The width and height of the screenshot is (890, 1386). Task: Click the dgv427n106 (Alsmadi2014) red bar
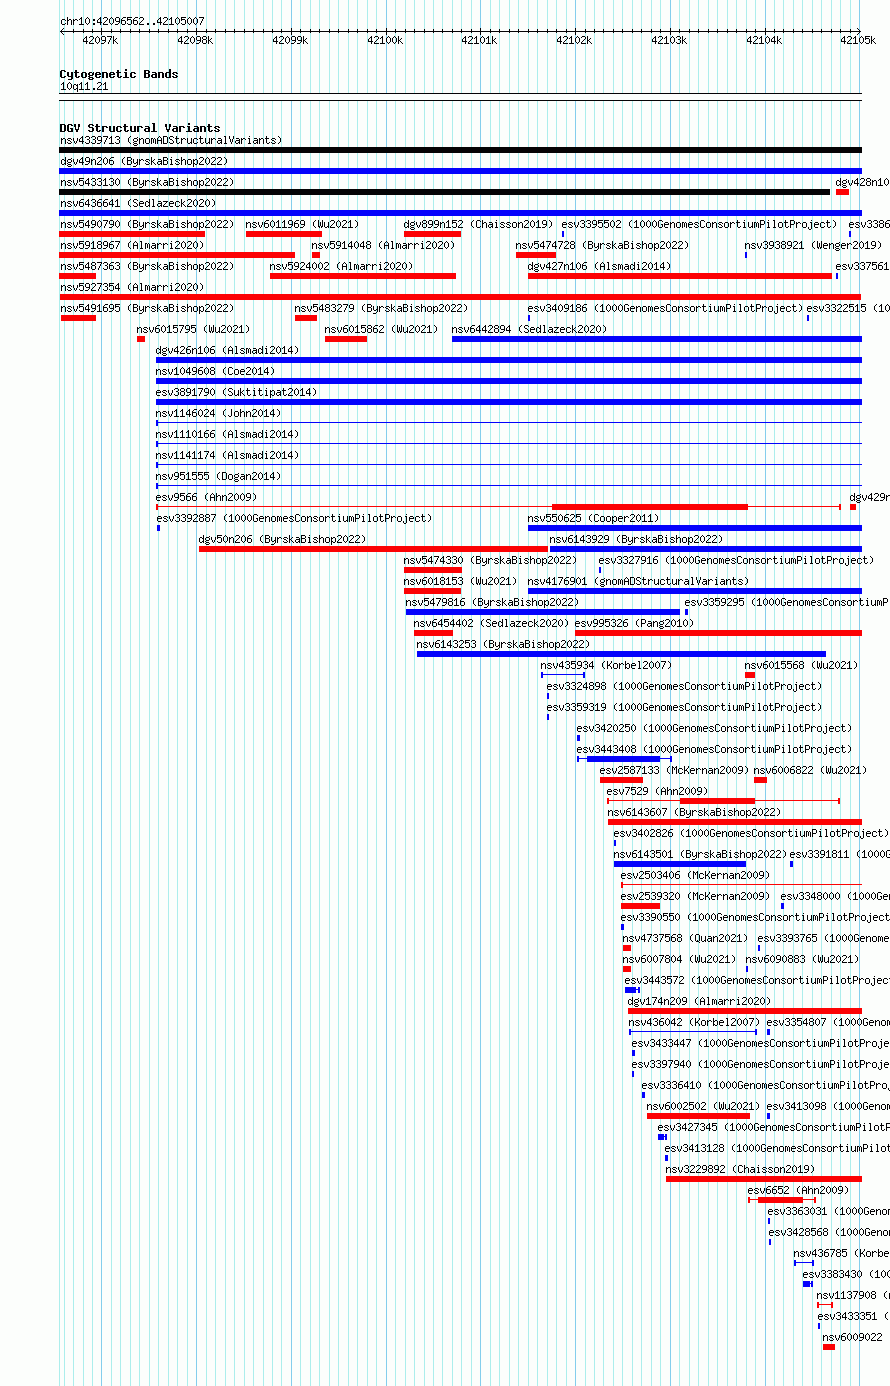(x=680, y=276)
